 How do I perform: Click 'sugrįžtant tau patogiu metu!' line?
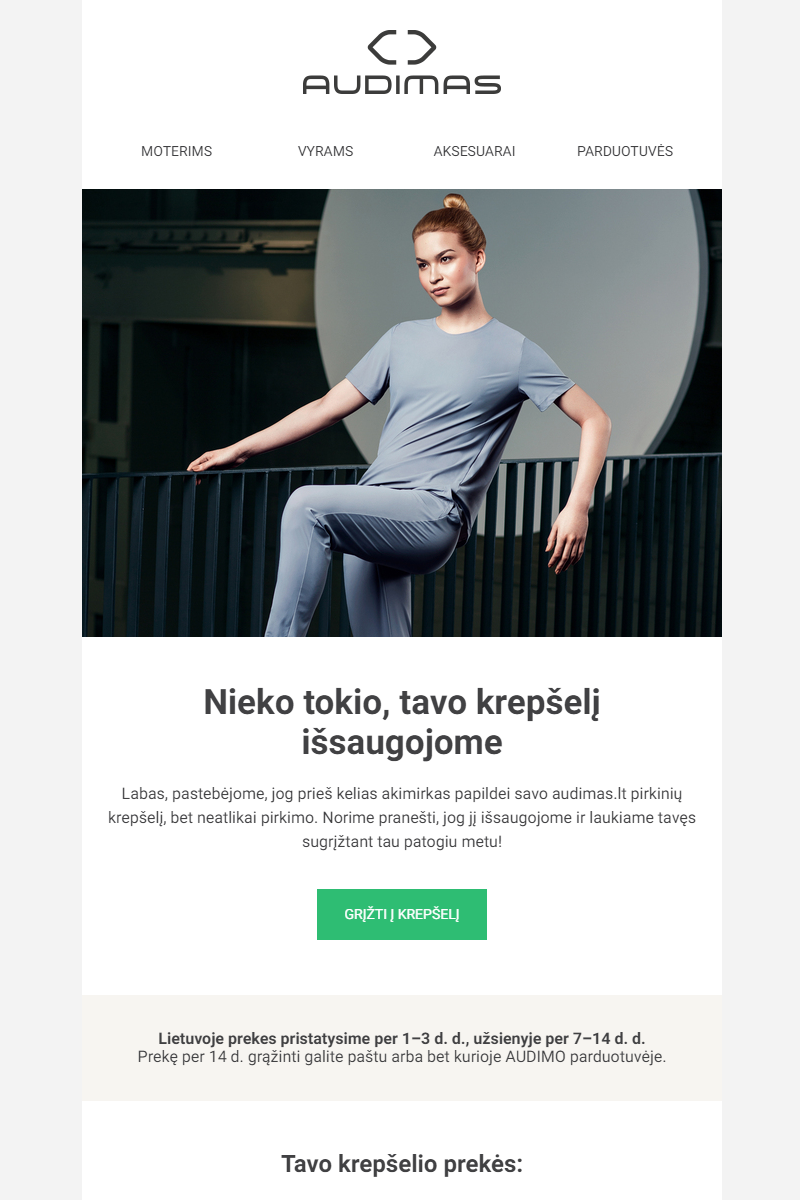point(402,842)
